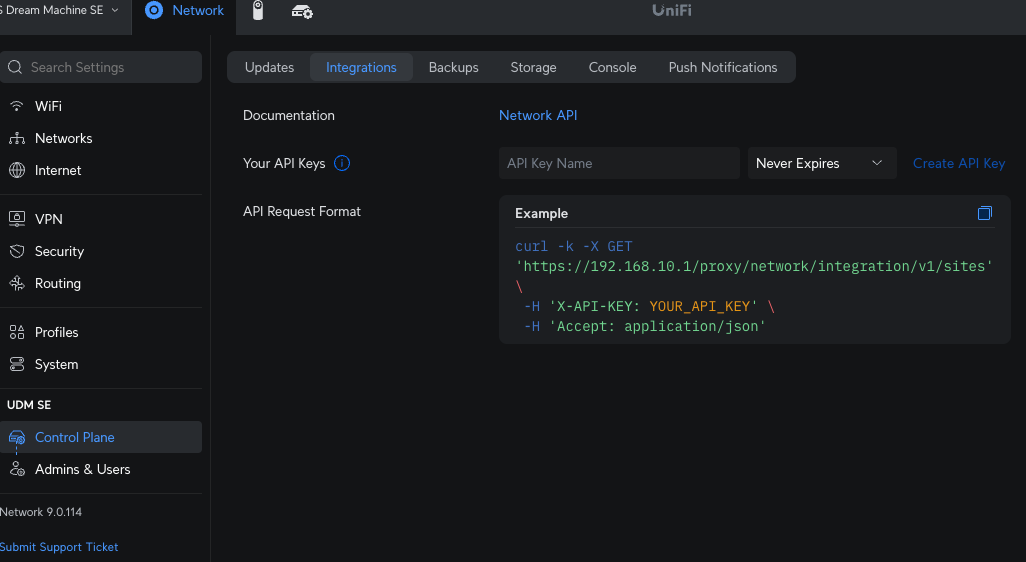Image resolution: width=1026 pixels, height=562 pixels.
Task: Click the copy icon in Example box
Action: 985,213
